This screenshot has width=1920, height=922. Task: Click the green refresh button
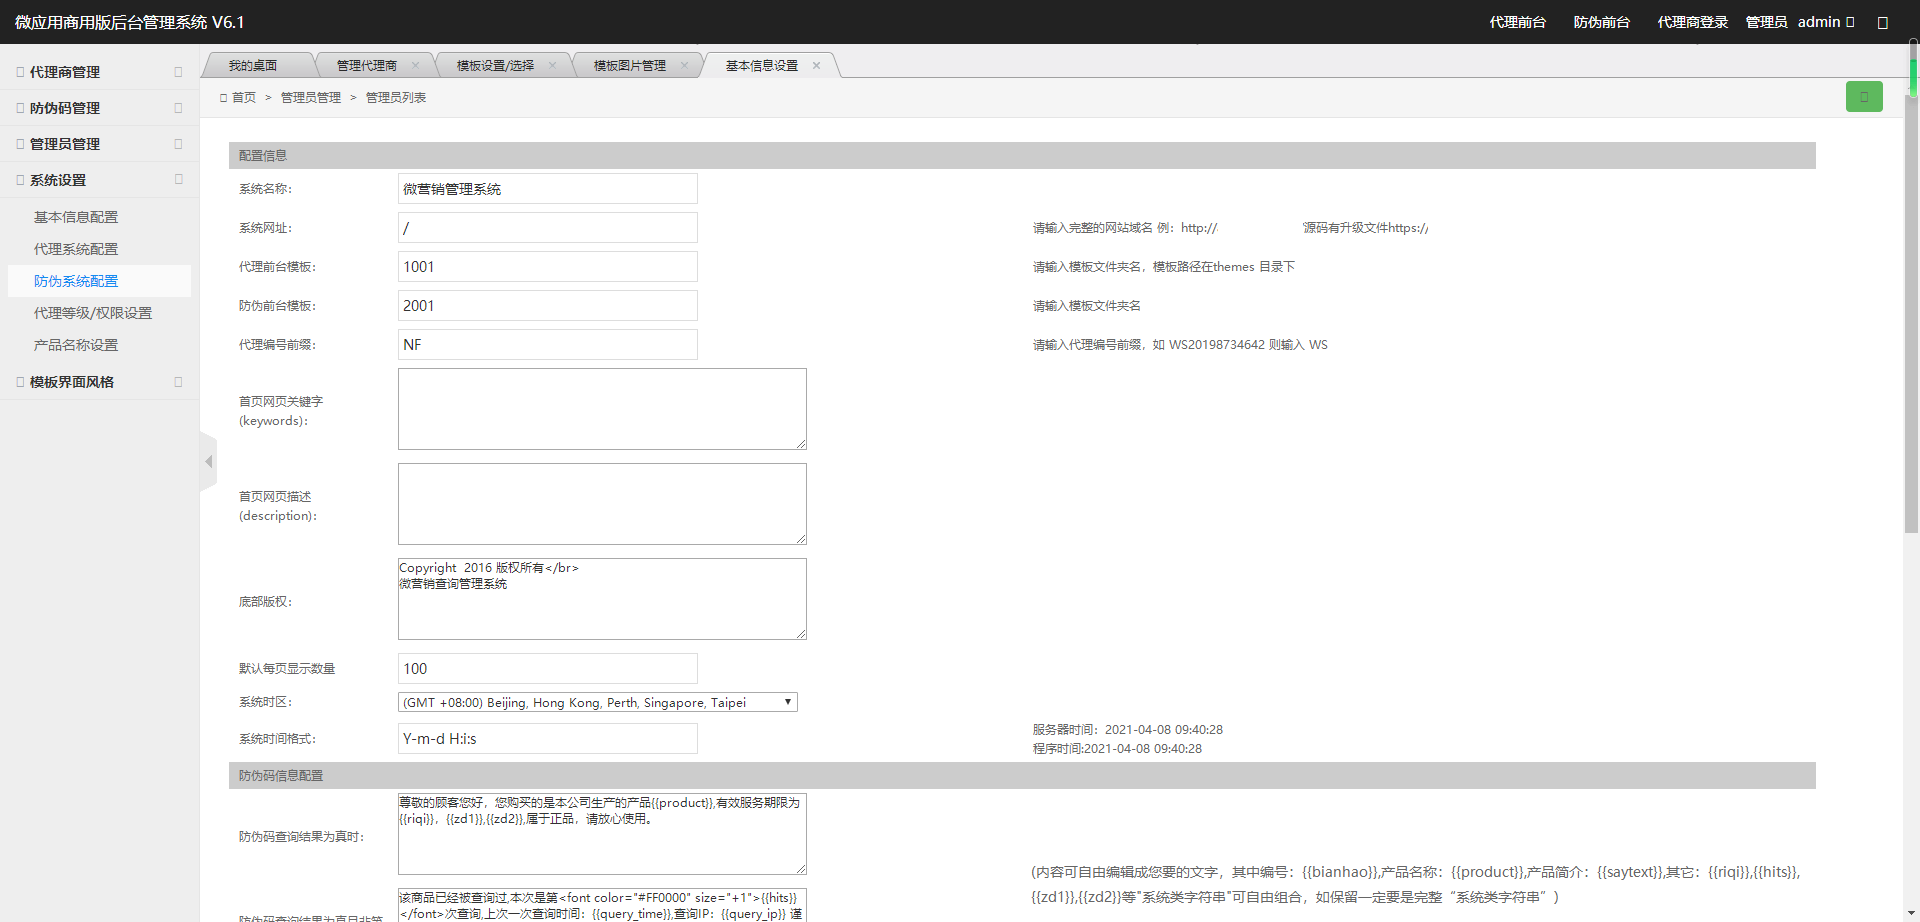coord(1863,97)
